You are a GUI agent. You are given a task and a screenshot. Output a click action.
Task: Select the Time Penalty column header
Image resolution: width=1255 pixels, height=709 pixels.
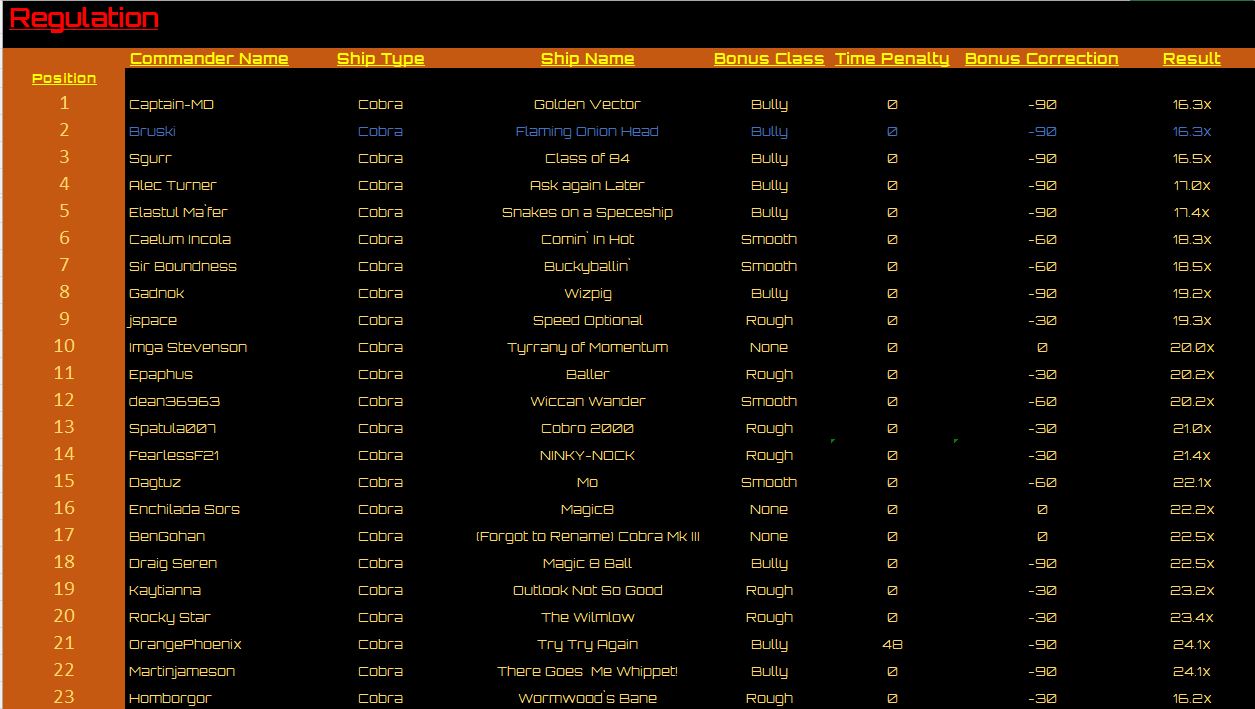(892, 59)
